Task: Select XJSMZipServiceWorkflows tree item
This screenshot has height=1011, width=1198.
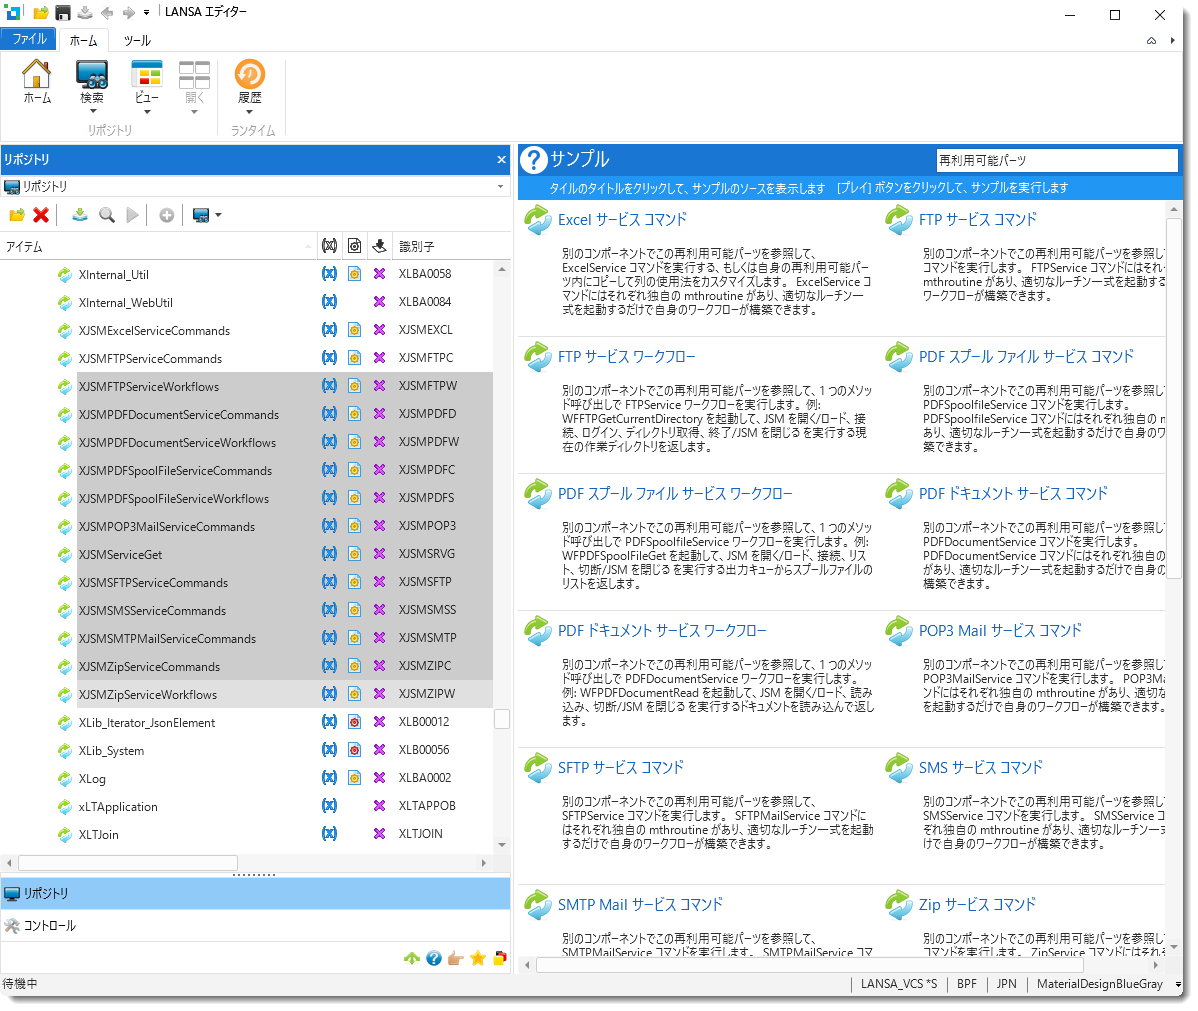Action: pos(147,695)
